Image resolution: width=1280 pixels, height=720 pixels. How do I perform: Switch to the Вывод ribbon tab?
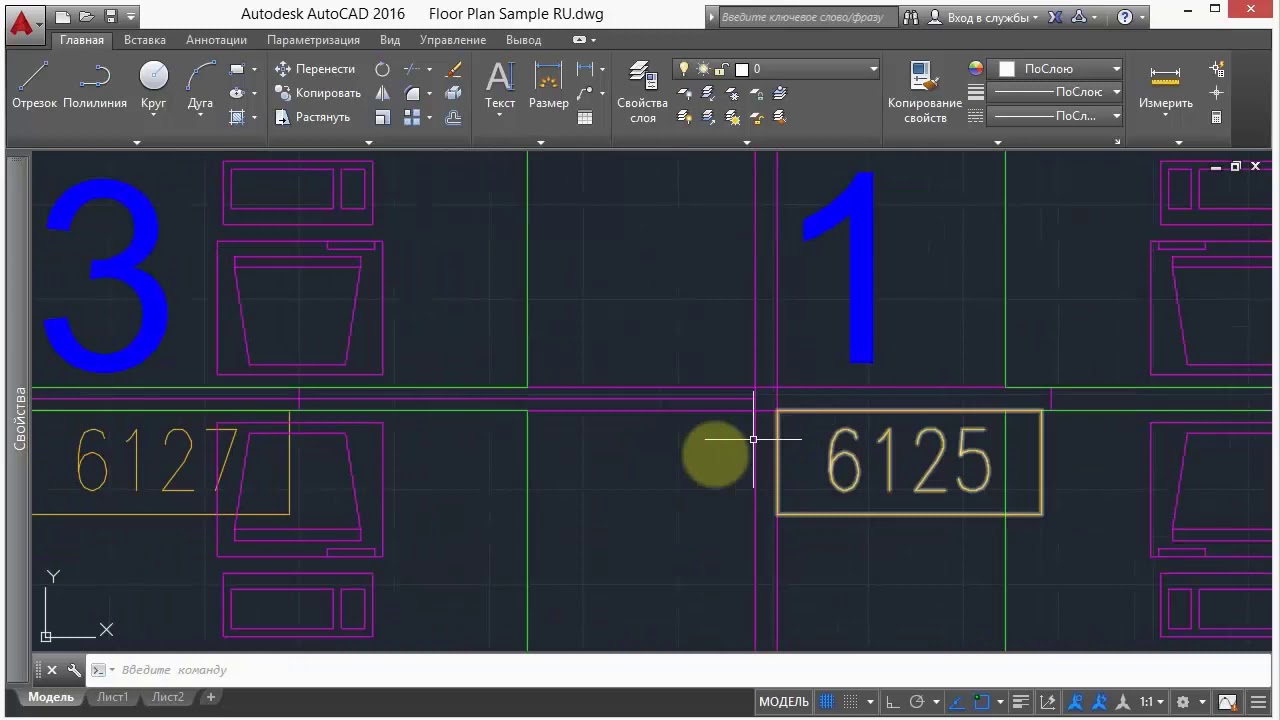[x=523, y=40]
